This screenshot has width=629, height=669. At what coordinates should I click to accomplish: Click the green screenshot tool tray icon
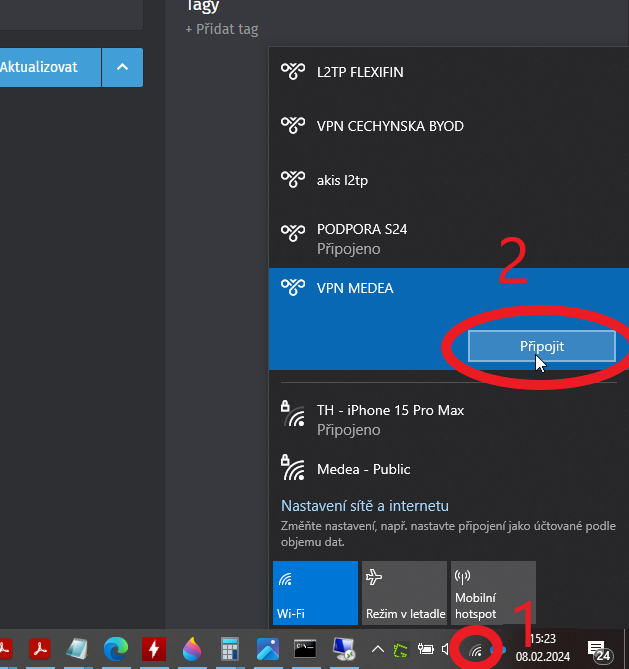[400, 650]
